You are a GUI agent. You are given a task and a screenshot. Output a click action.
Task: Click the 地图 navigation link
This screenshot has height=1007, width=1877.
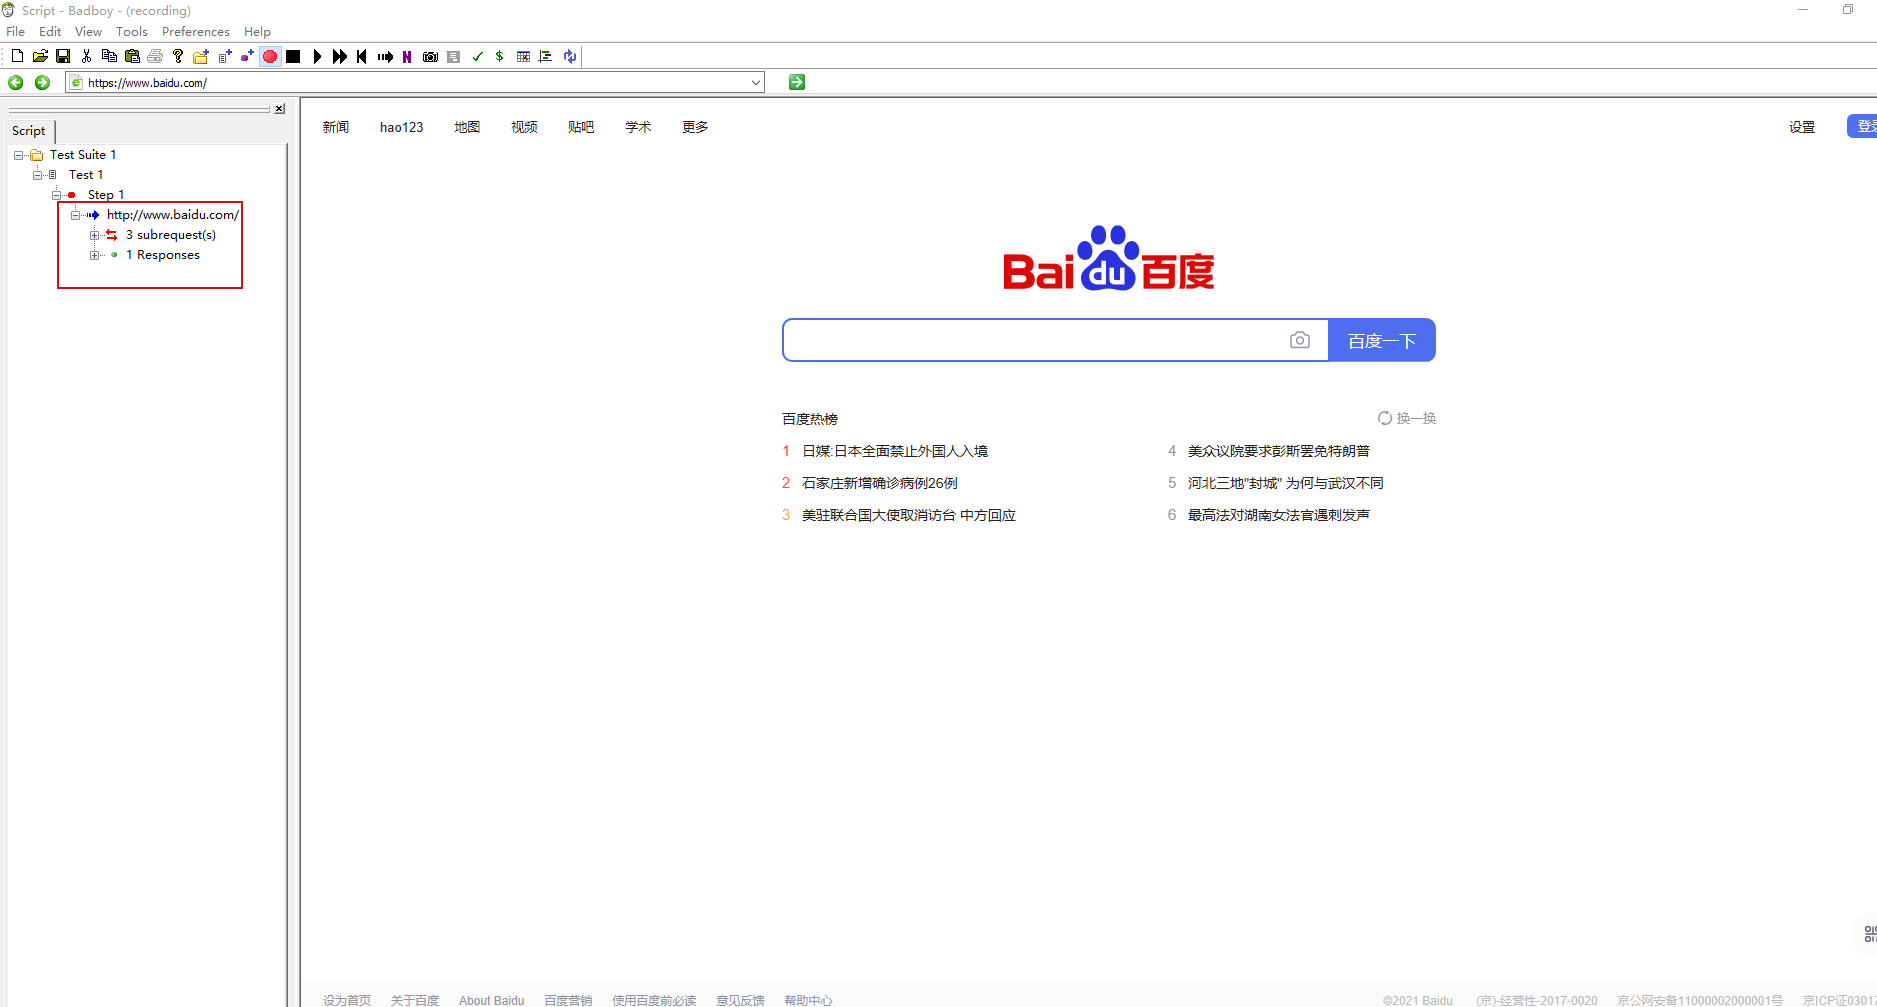467,127
